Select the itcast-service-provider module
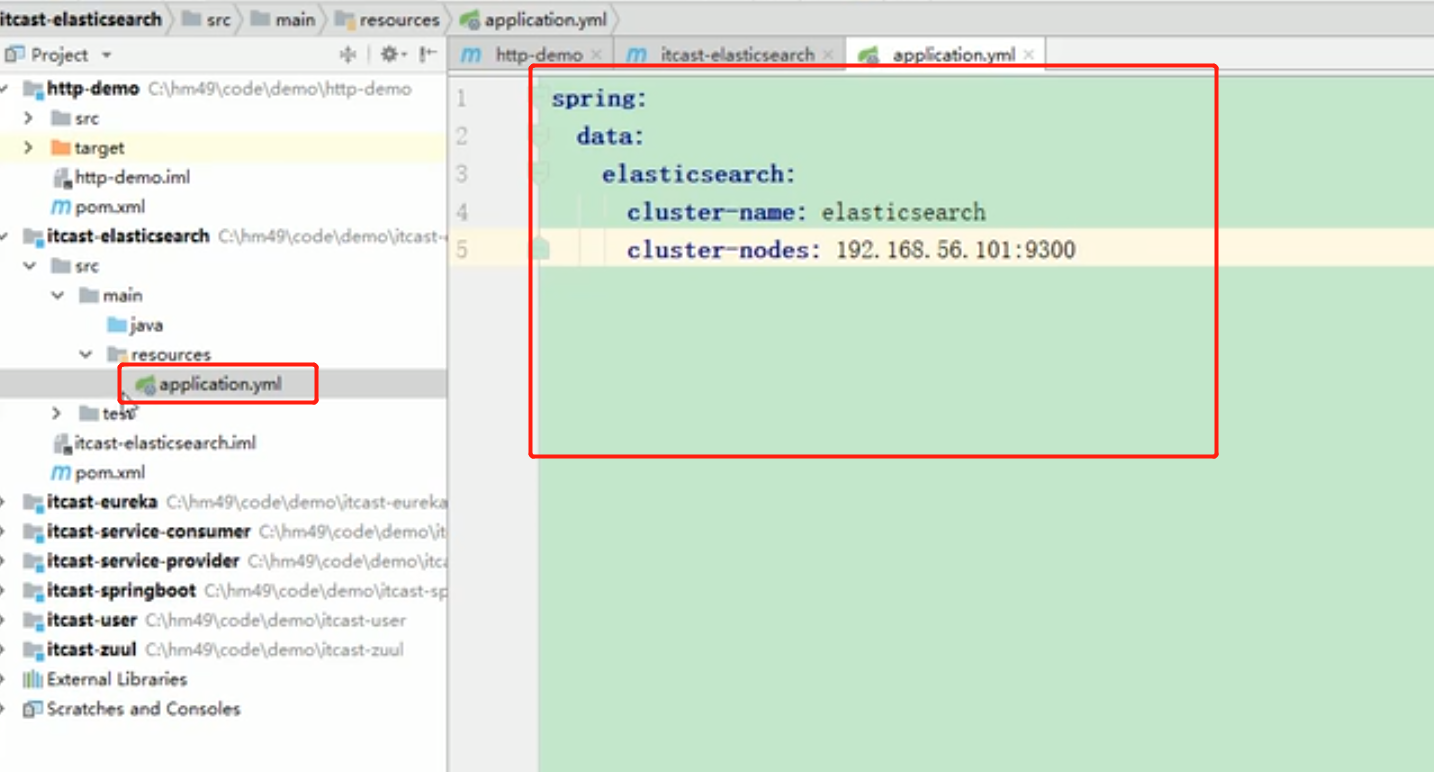 [x=143, y=561]
